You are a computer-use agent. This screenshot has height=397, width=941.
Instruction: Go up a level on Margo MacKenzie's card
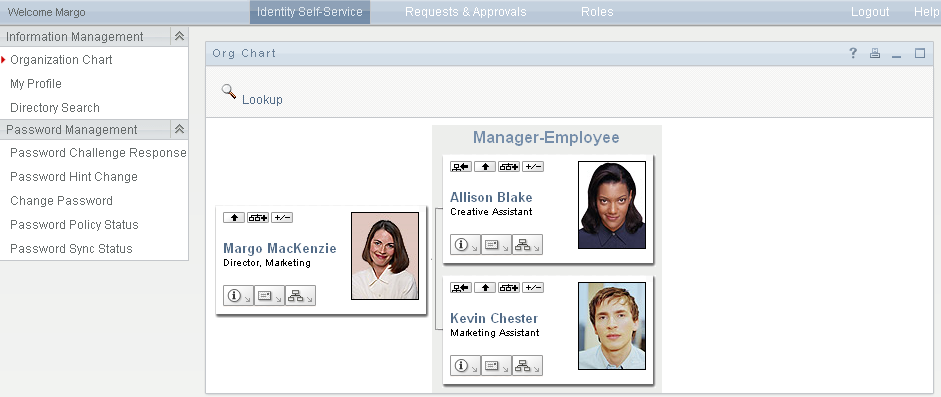233,218
